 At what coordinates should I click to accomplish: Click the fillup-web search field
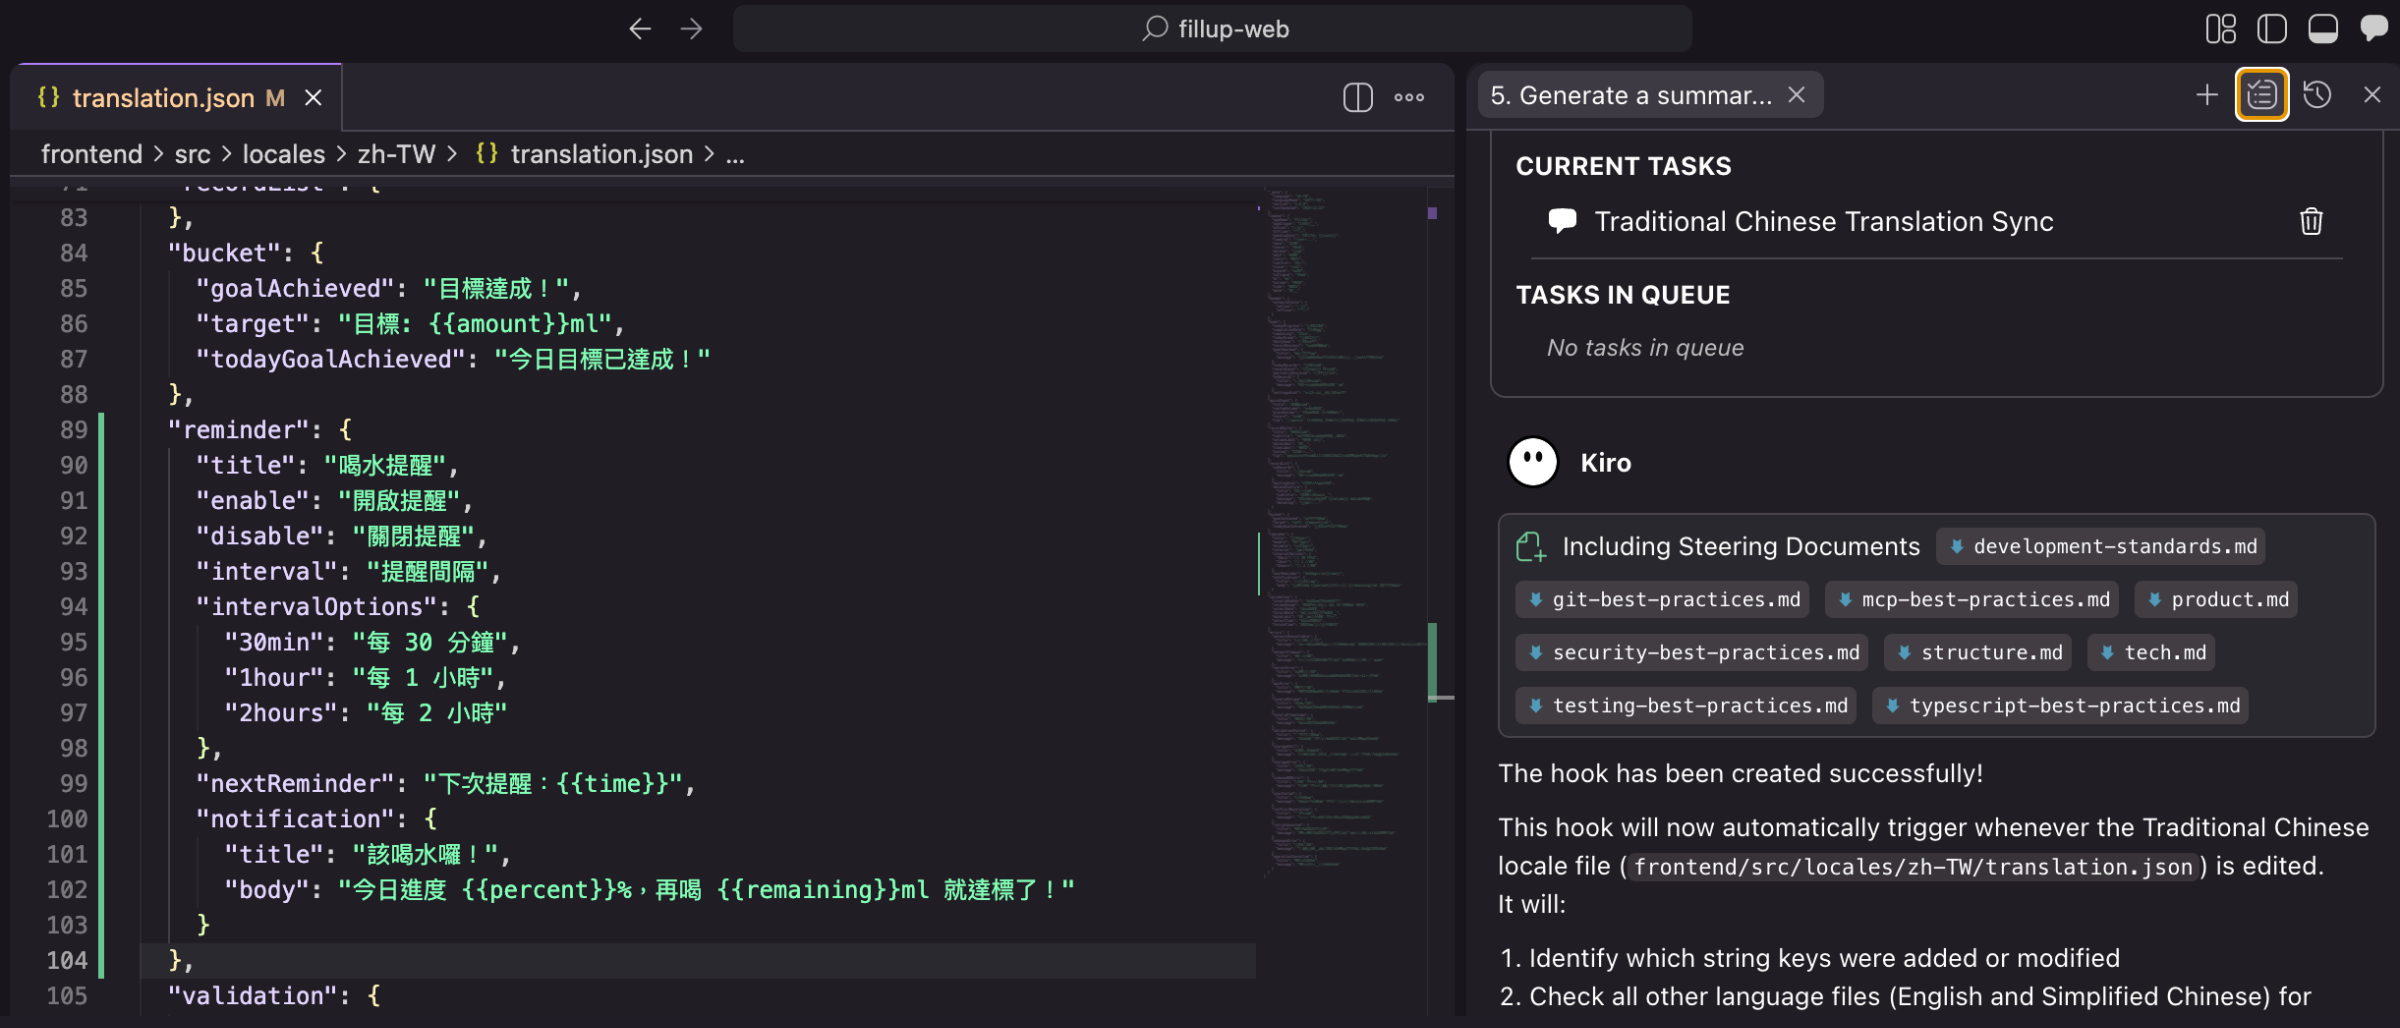tap(1213, 28)
